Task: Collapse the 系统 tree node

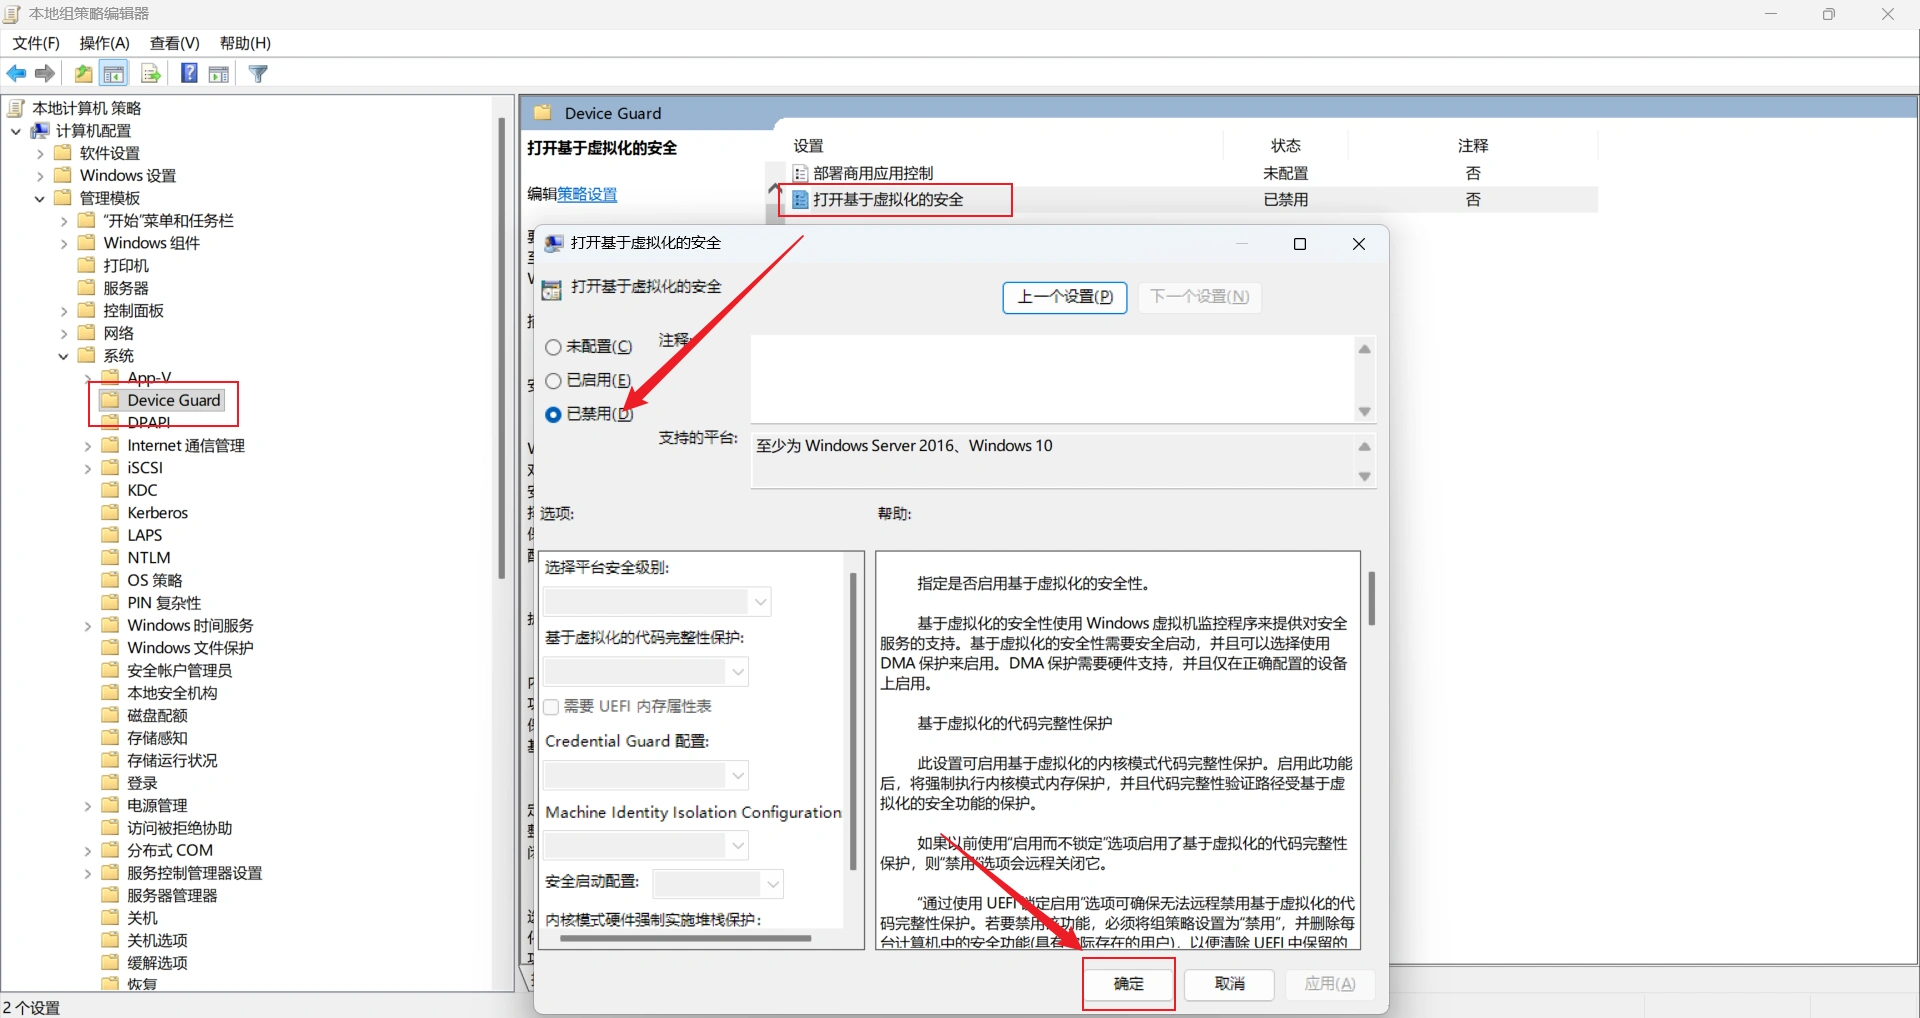Action: click(64, 356)
